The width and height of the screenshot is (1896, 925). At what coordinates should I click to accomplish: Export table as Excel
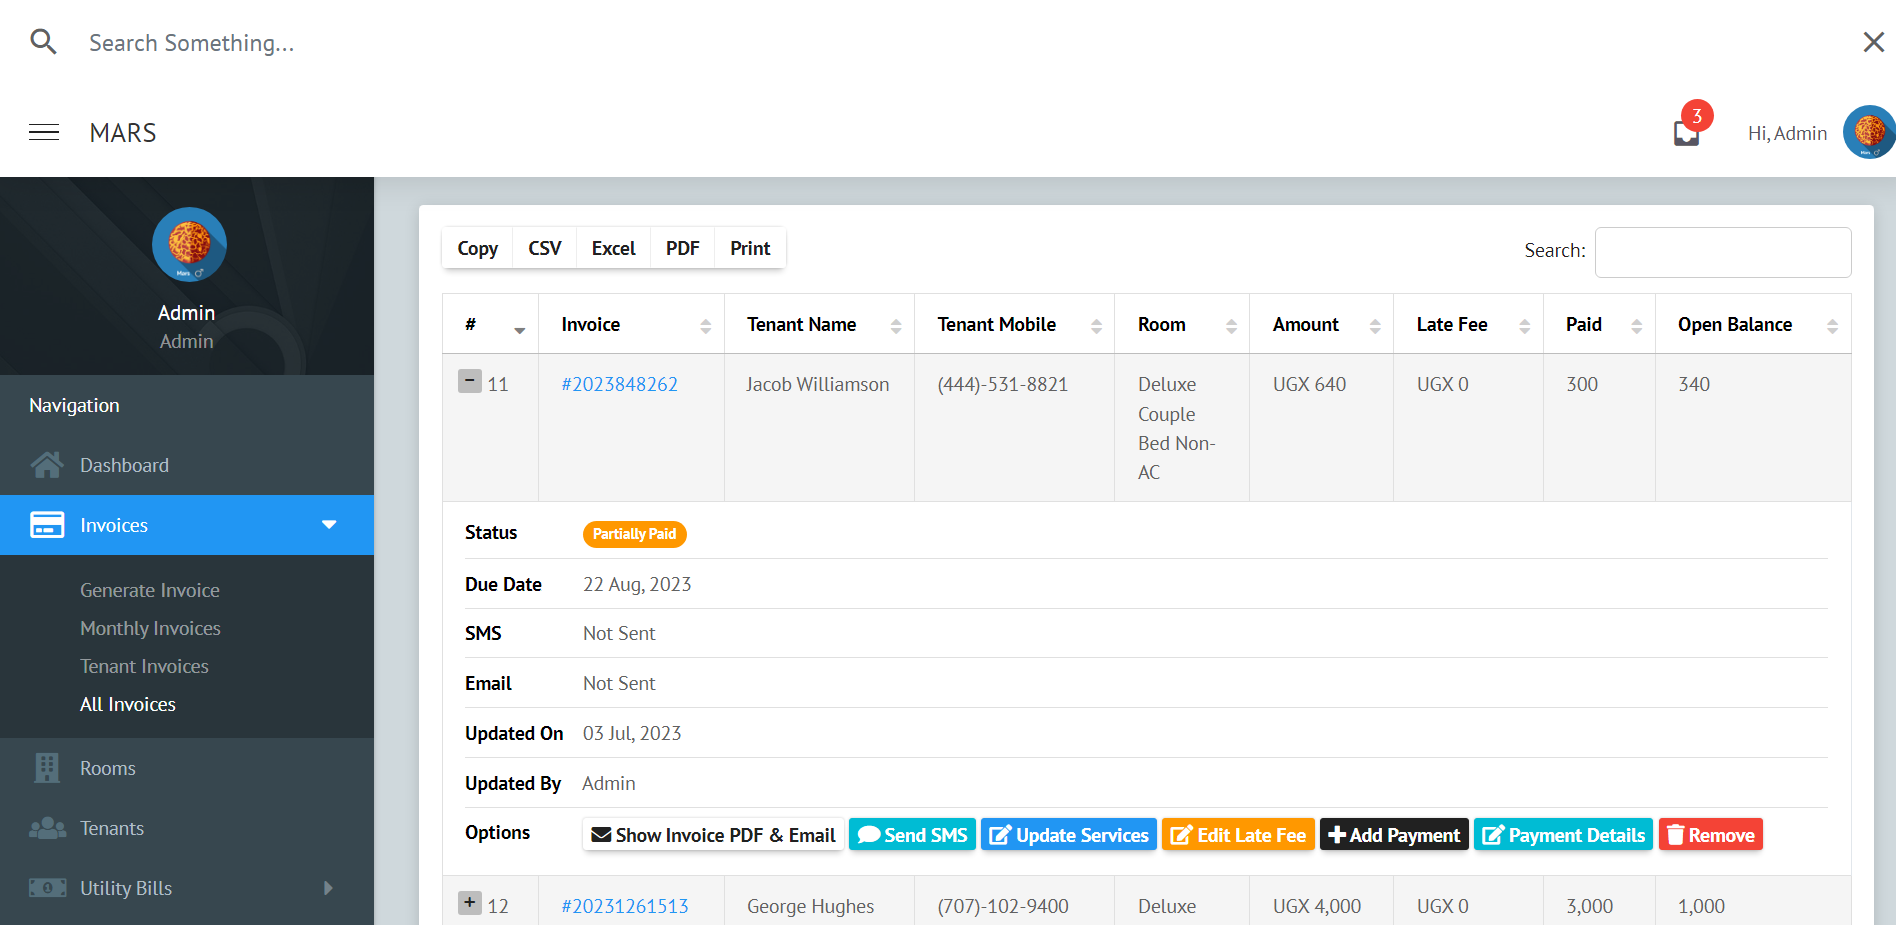[613, 248]
